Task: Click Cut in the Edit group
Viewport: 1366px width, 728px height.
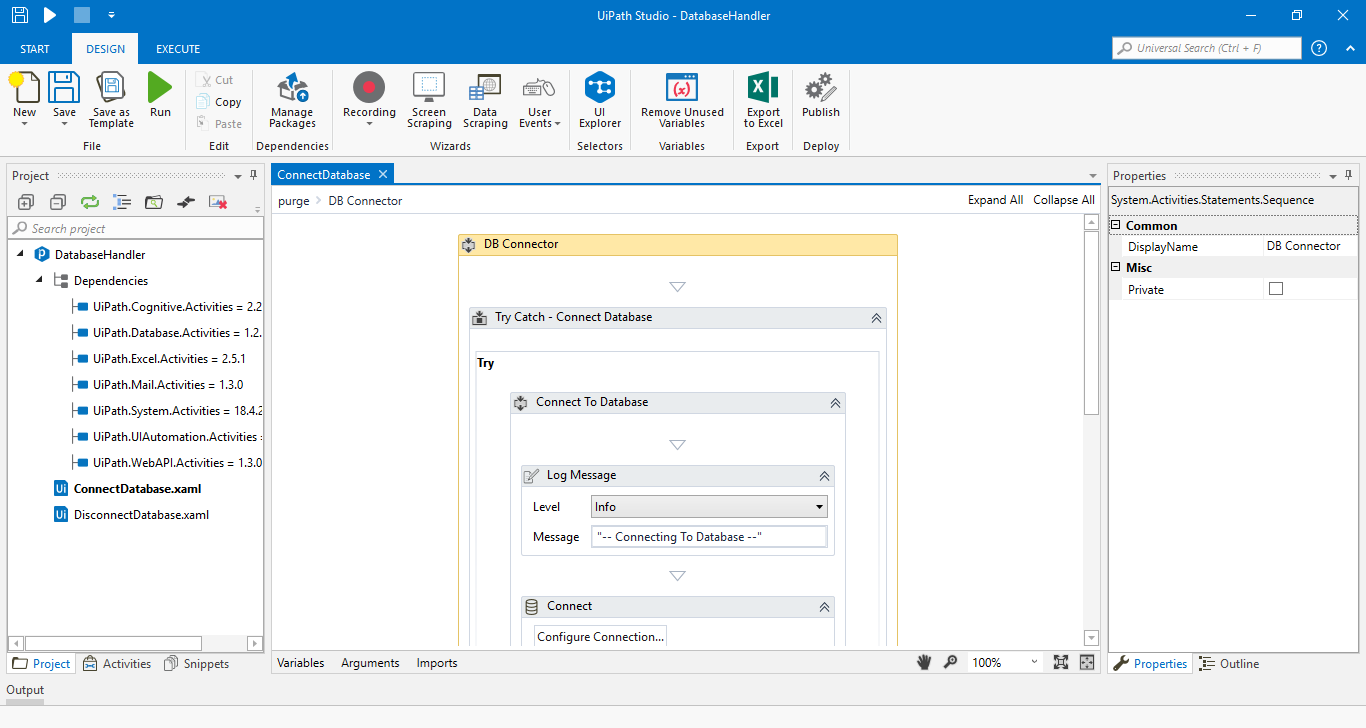Action: [215, 80]
